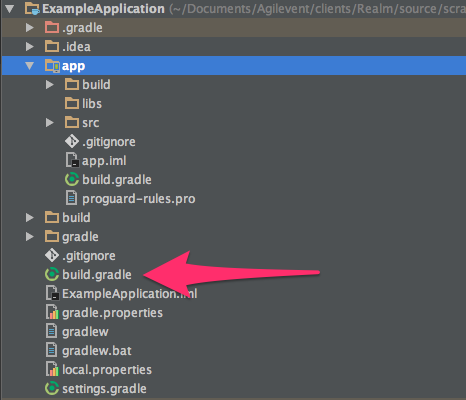Click the libs folder icon

coord(72,103)
